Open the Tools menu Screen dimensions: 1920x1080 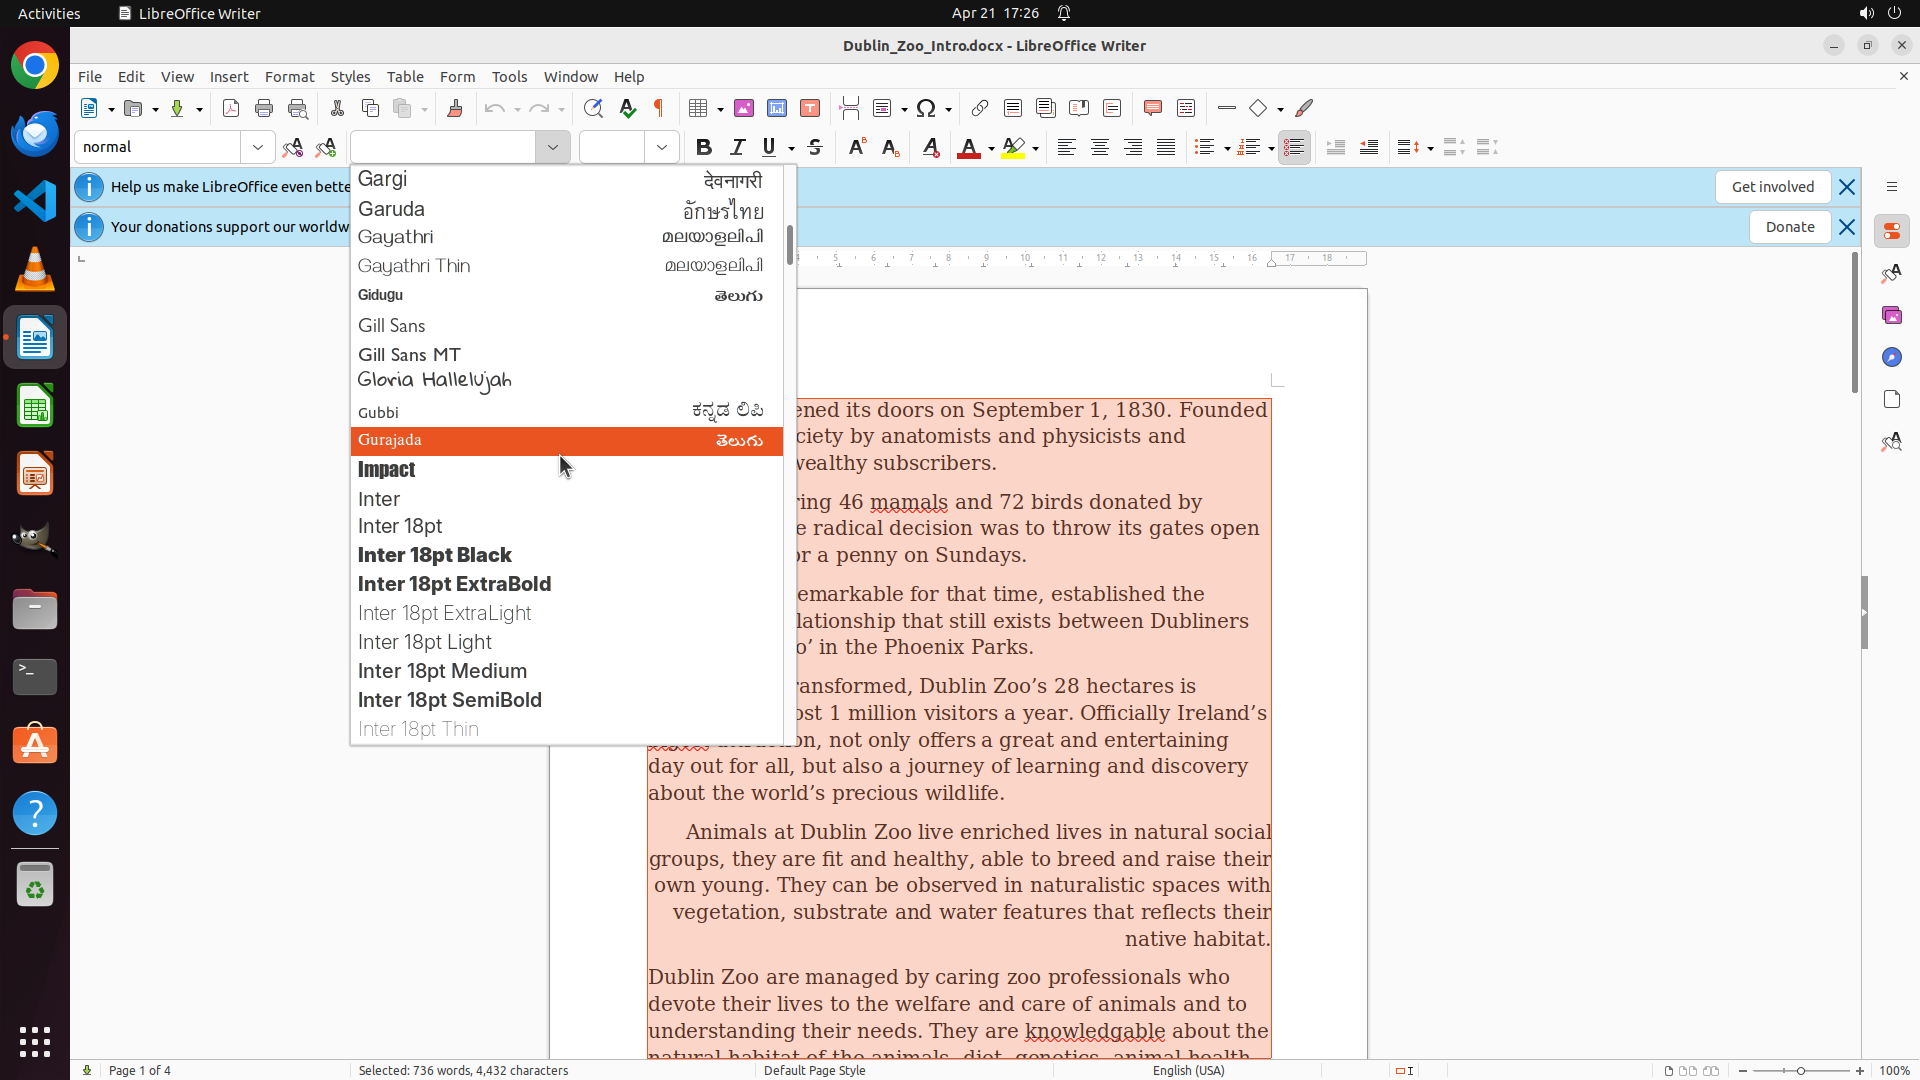[509, 77]
